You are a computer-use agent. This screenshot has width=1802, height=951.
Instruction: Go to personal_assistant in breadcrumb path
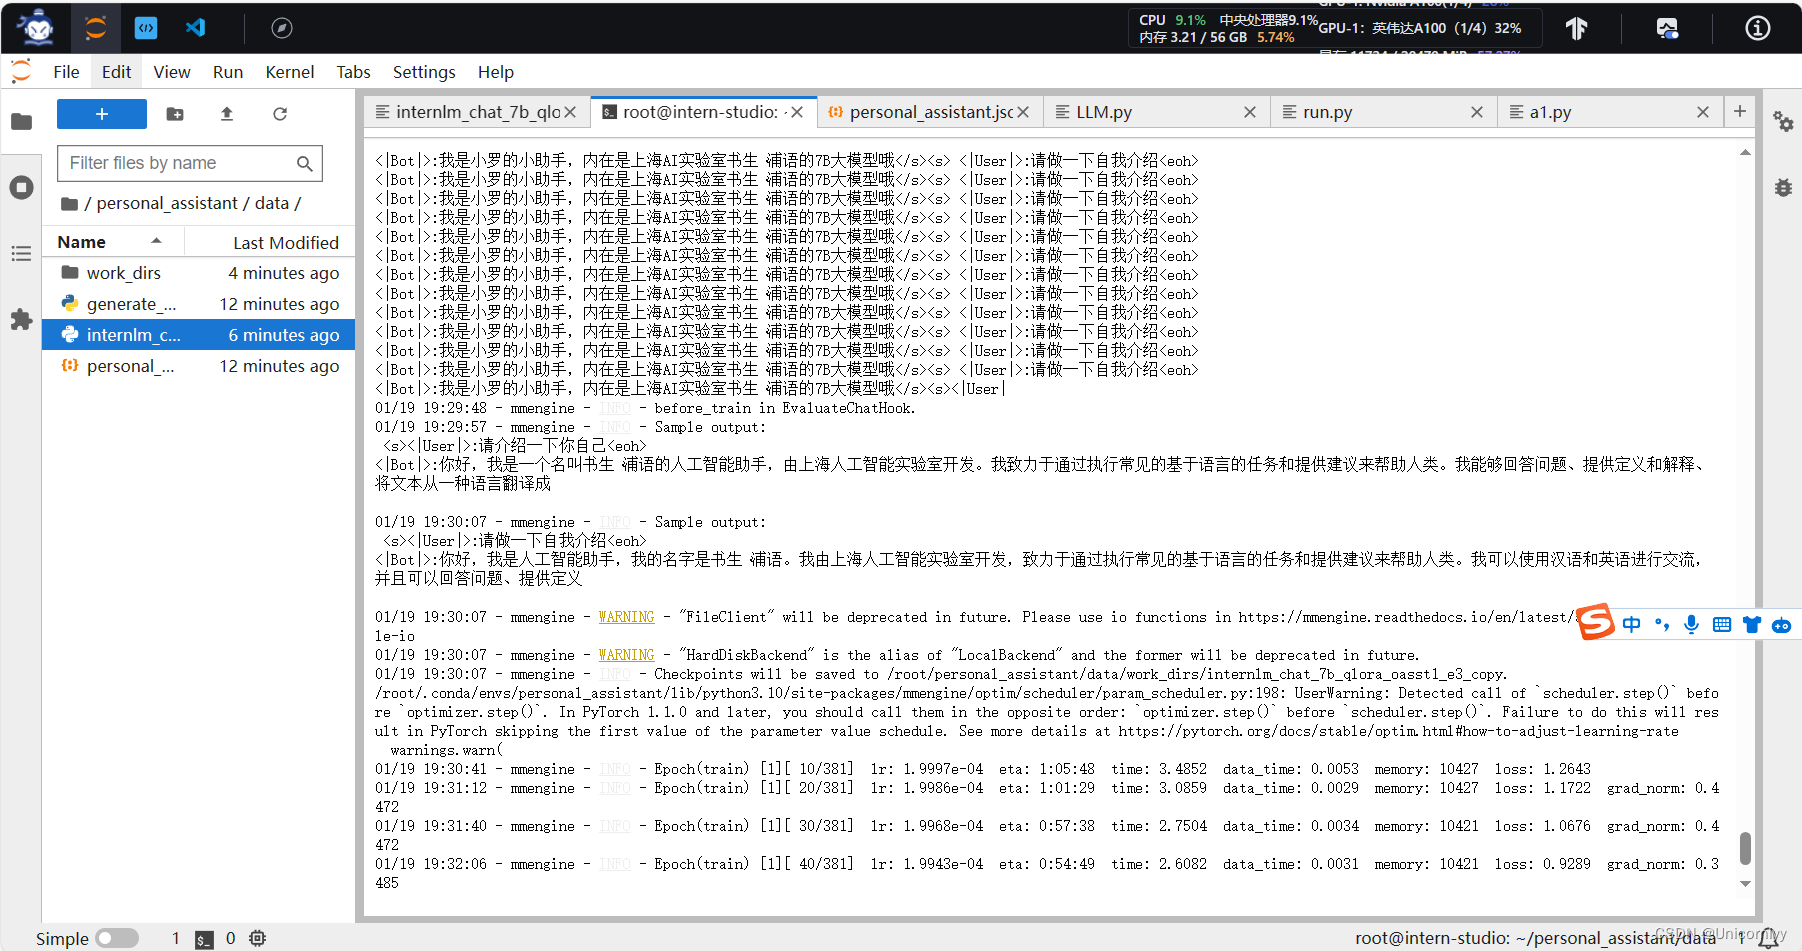[x=167, y=203]
